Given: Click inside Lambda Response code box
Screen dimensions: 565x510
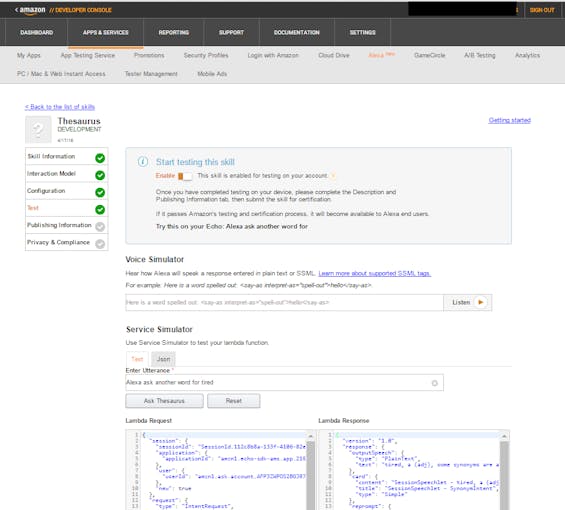Looking at the screenshot, I should 414,470.
